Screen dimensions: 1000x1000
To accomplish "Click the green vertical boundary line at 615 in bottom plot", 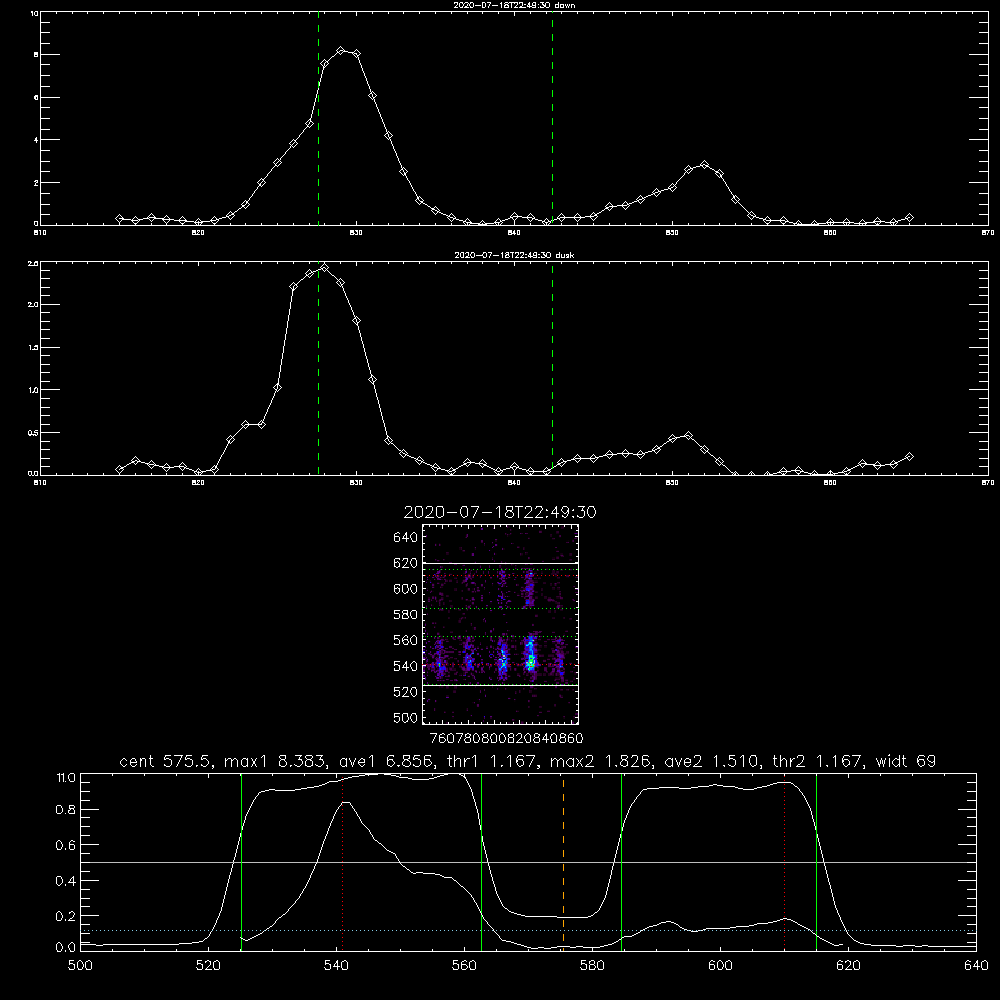I will coord(816,862).
